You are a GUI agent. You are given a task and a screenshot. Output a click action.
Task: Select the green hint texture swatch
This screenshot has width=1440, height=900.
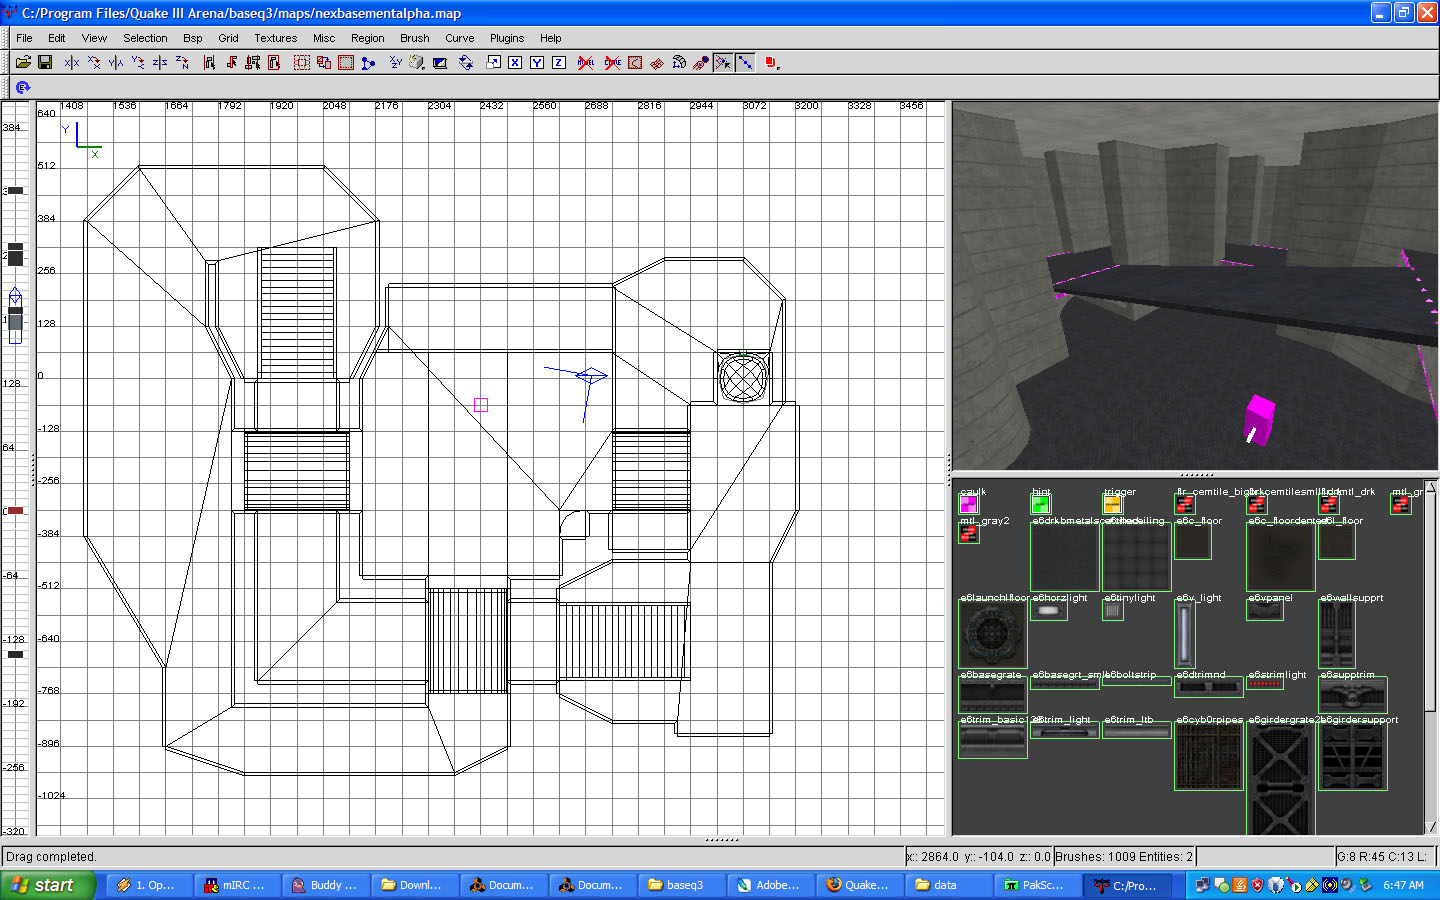[x=1041, y=504]
